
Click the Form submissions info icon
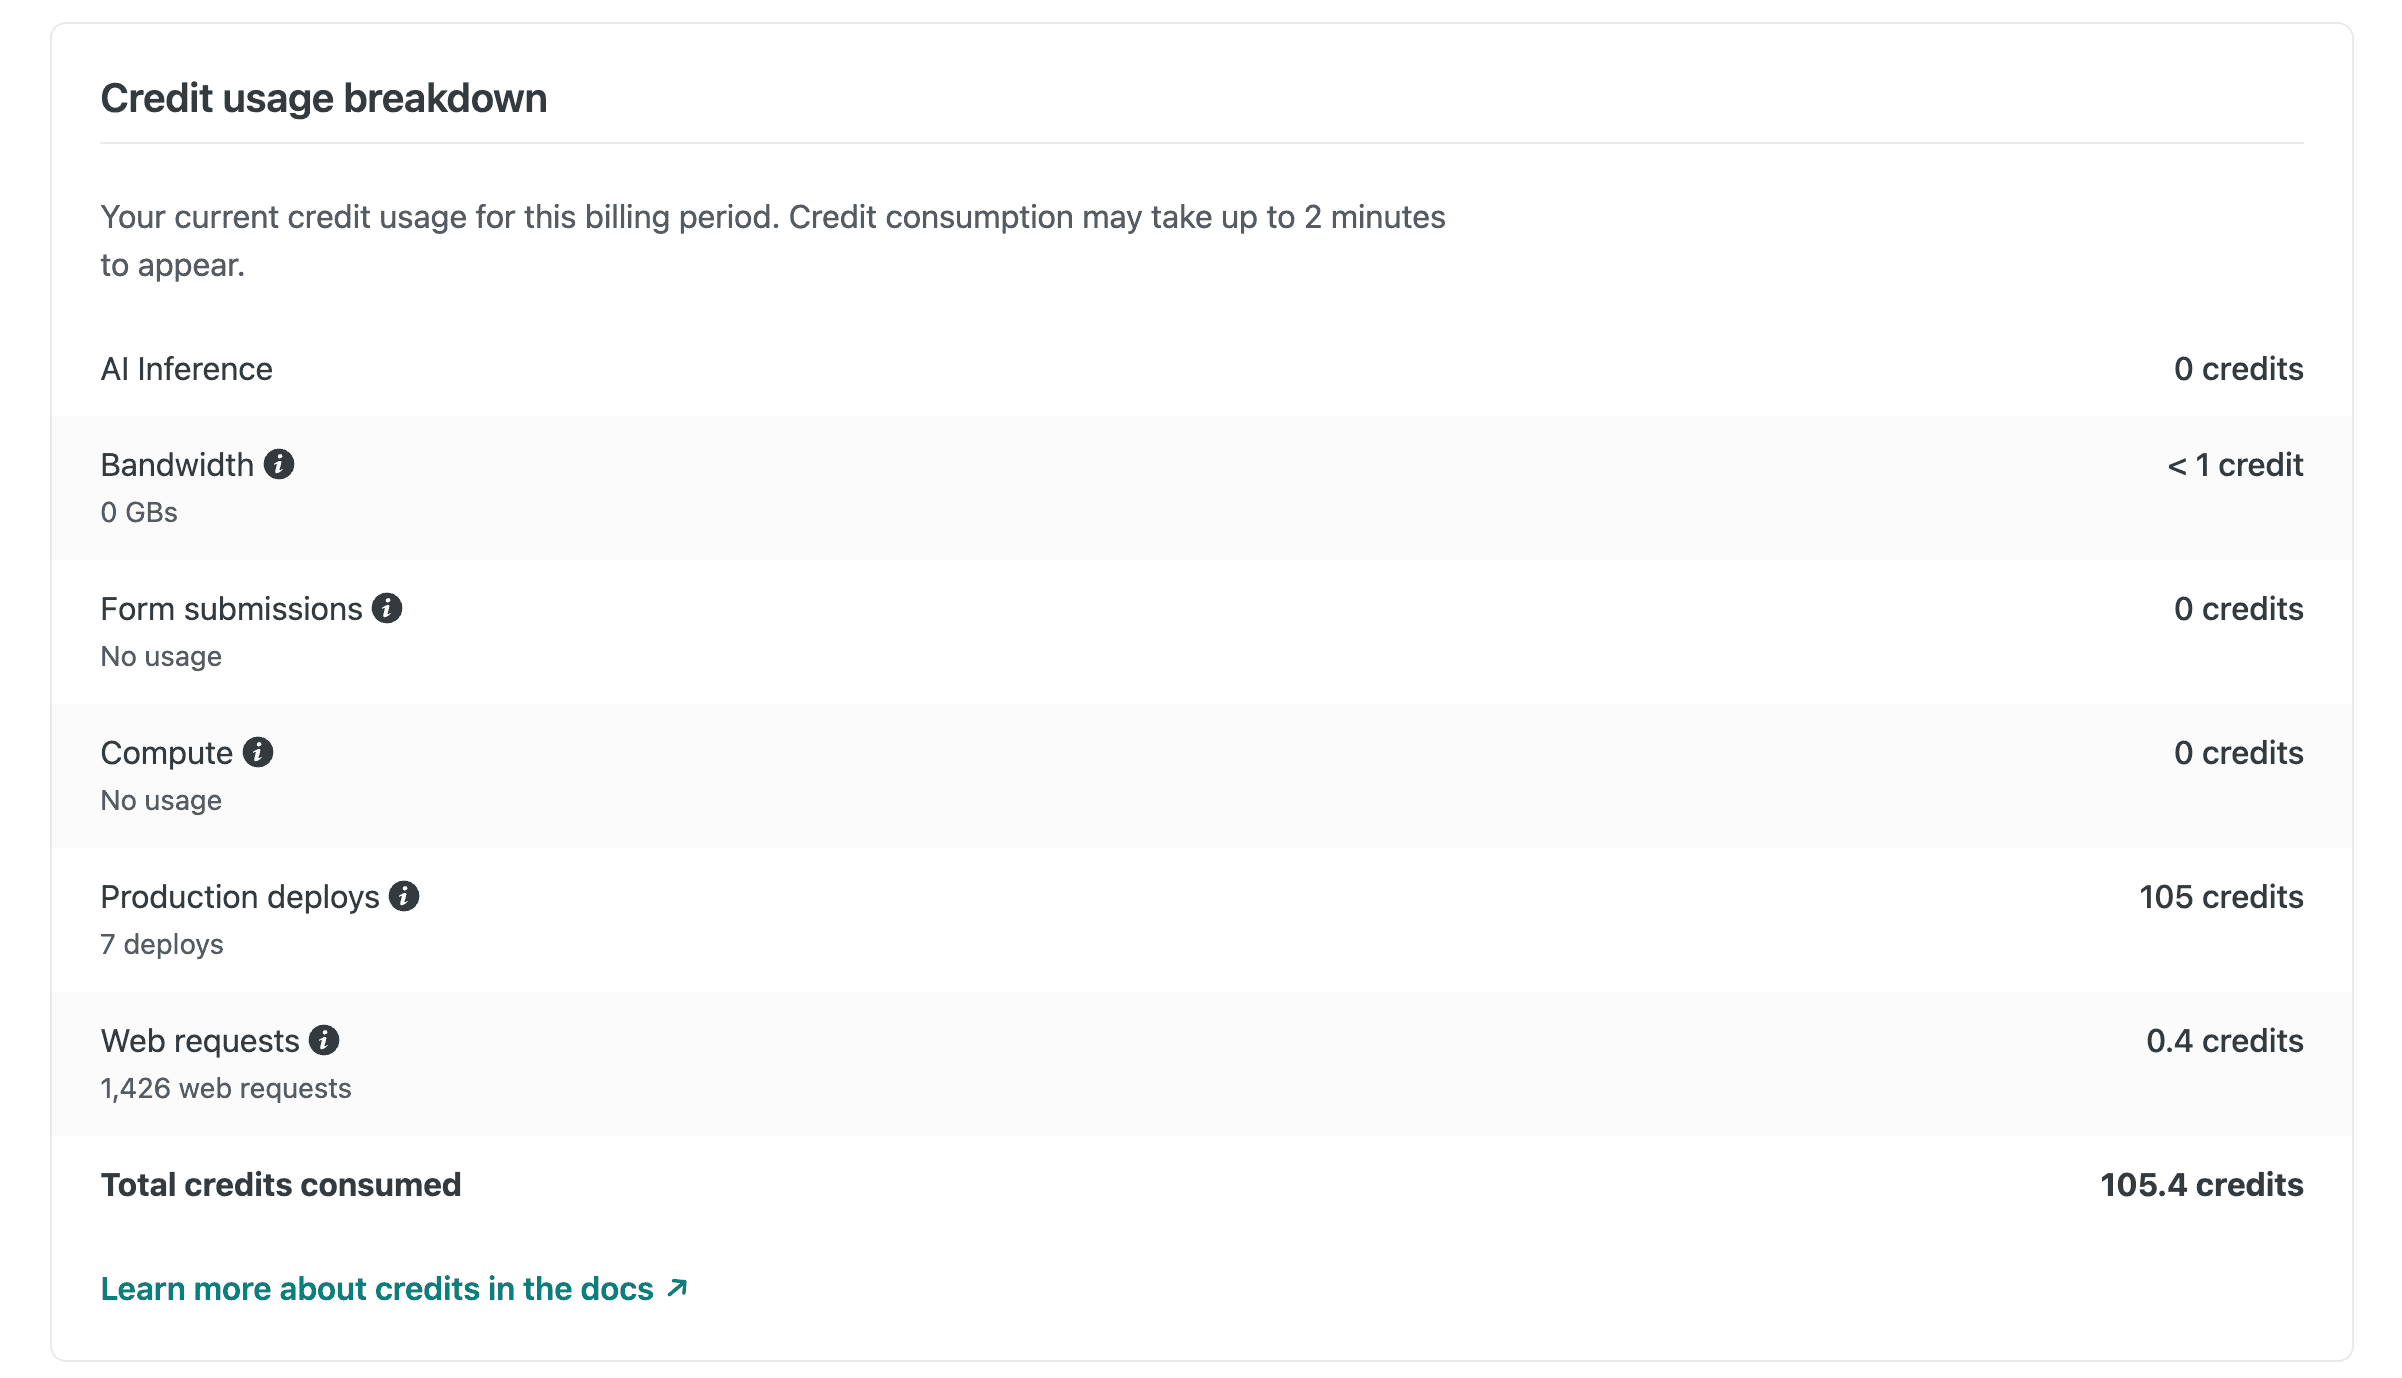387,608
